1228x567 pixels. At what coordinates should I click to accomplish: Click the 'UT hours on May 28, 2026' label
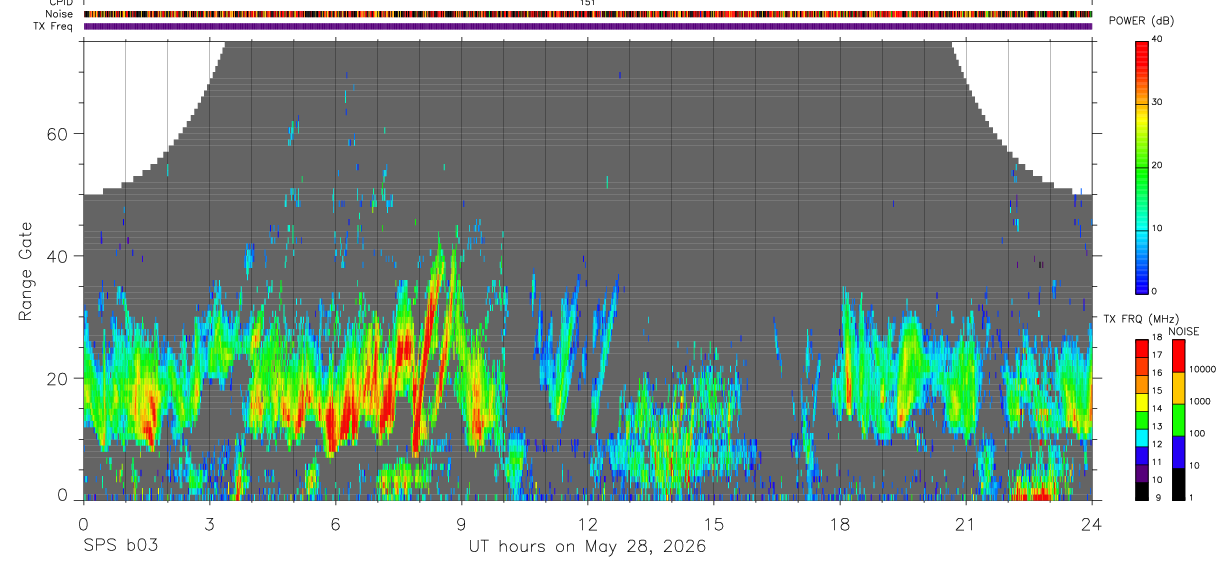(588, 547)
